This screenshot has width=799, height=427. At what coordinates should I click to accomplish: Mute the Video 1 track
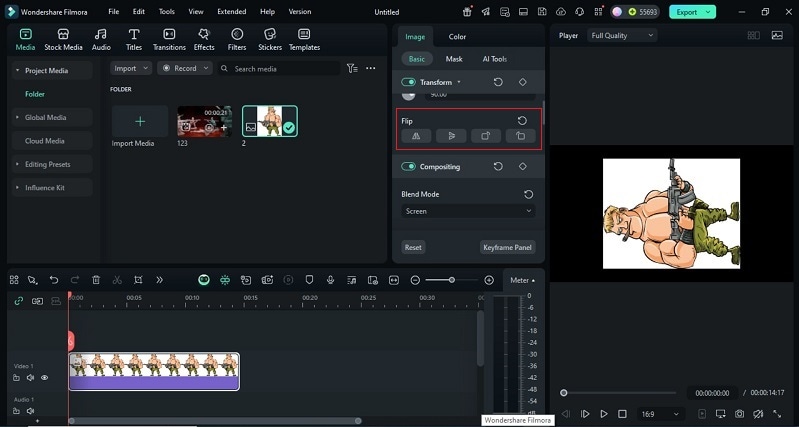(31, 378)
